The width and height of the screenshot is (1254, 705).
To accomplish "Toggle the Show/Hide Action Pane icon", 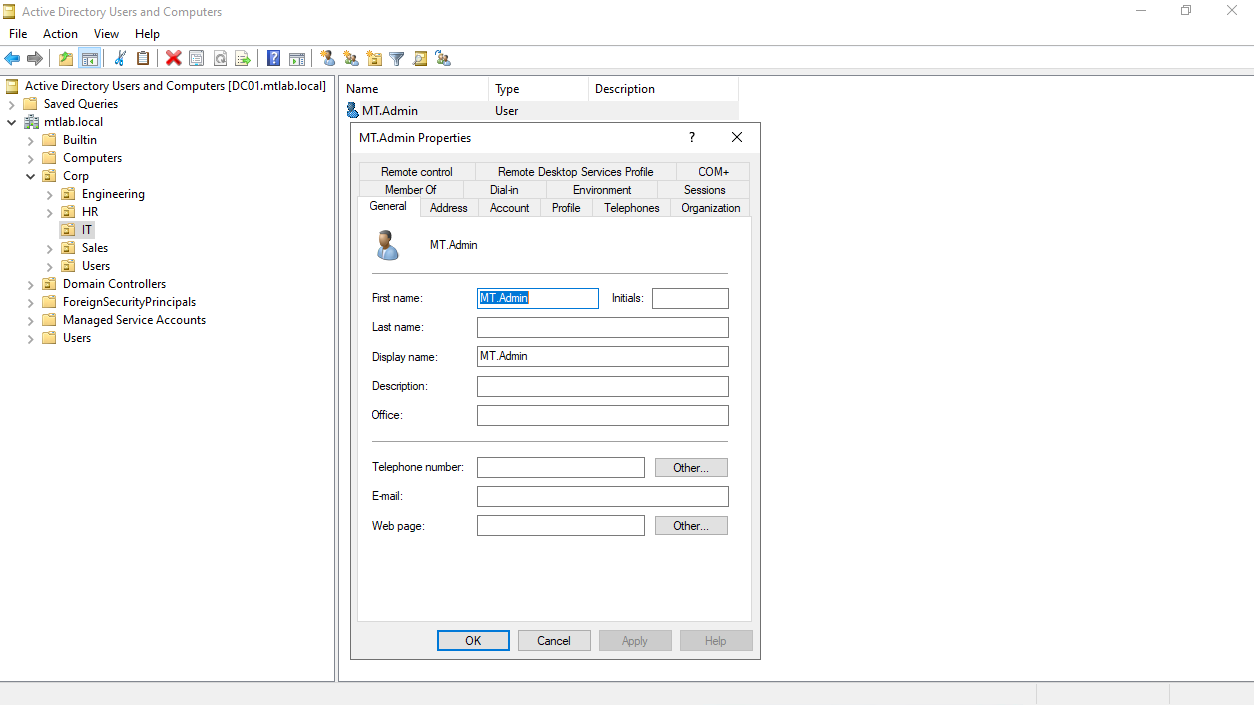I will [297, 58].
